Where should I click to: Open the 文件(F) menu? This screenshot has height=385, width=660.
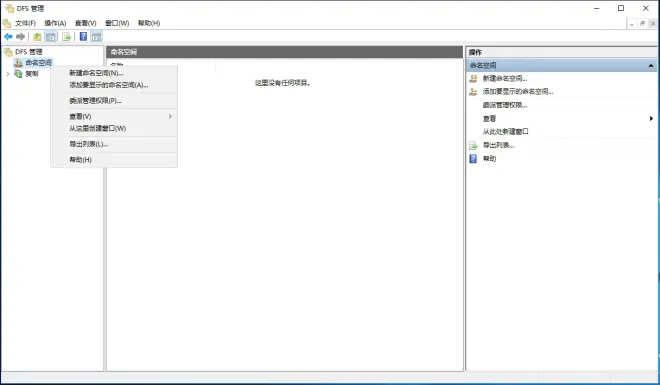tap(26, 23)
